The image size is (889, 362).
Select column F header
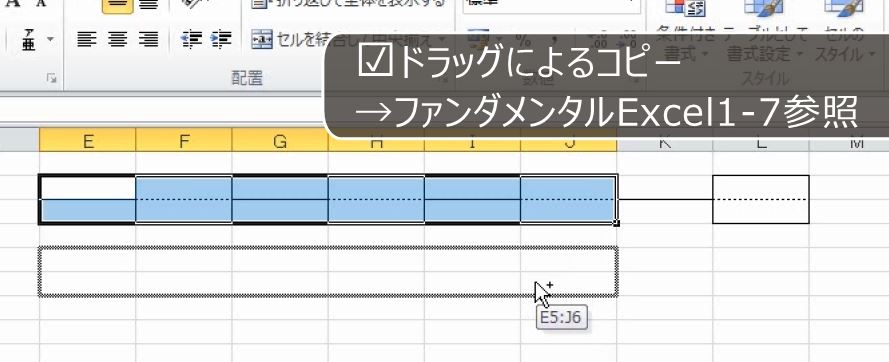184,141
